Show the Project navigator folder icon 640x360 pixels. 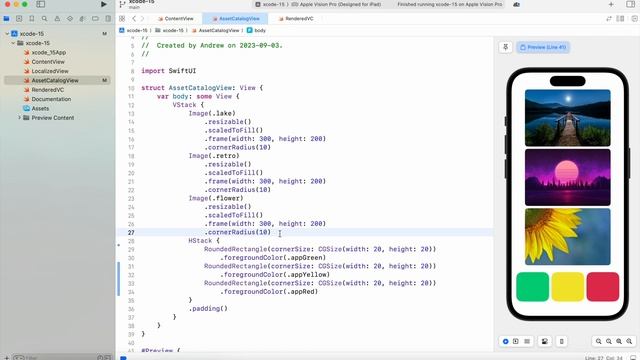click(7, 19)
